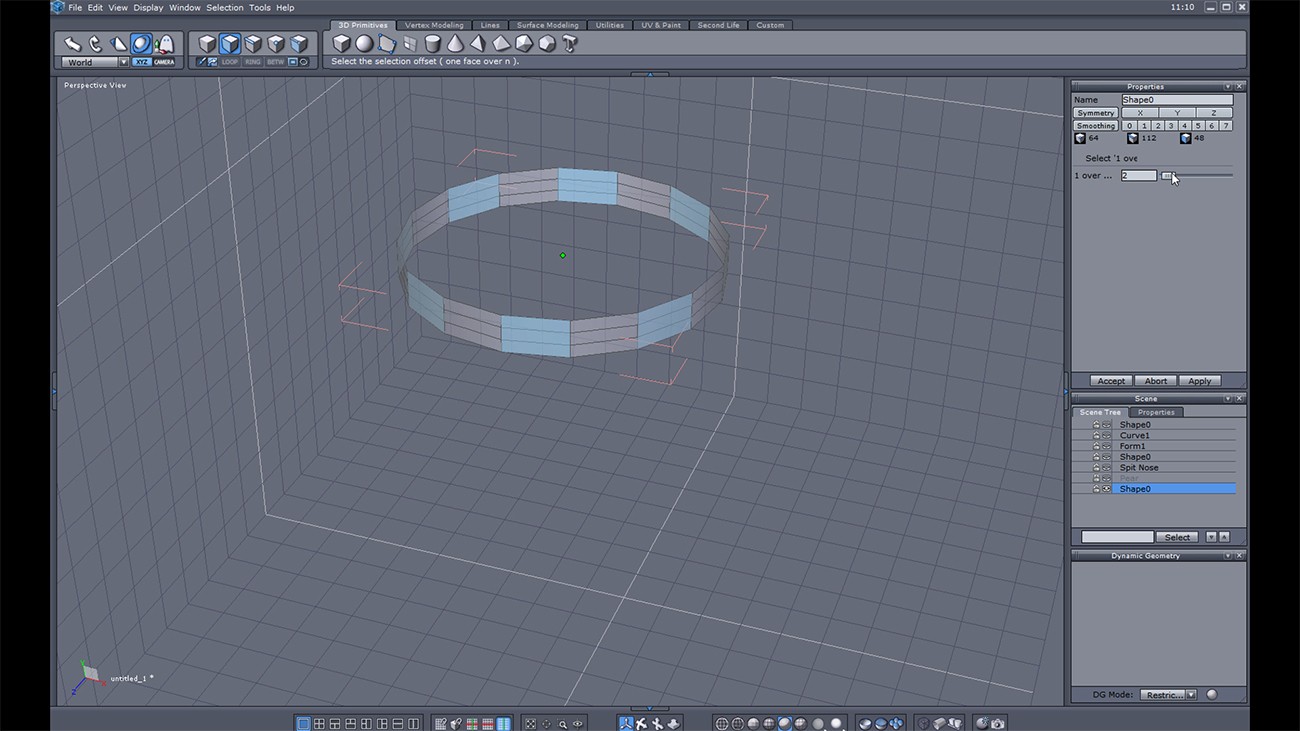Select the Rotate manipulator tool
Screen dimensions: 1300x731
(96, 44)
